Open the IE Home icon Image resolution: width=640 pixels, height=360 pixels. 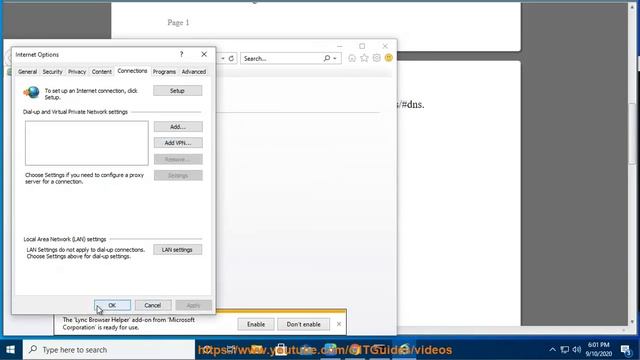click(x=352, y=58)
